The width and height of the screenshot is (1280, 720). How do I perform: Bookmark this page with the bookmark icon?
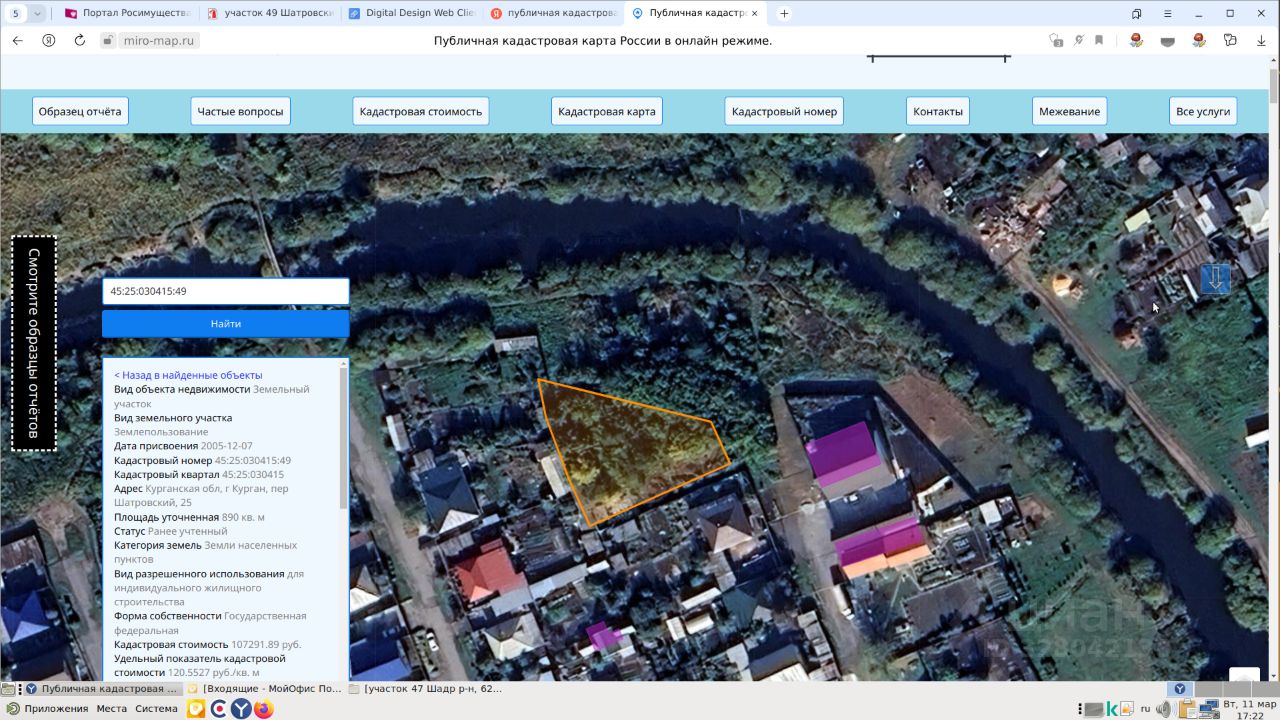(1099, 40)
